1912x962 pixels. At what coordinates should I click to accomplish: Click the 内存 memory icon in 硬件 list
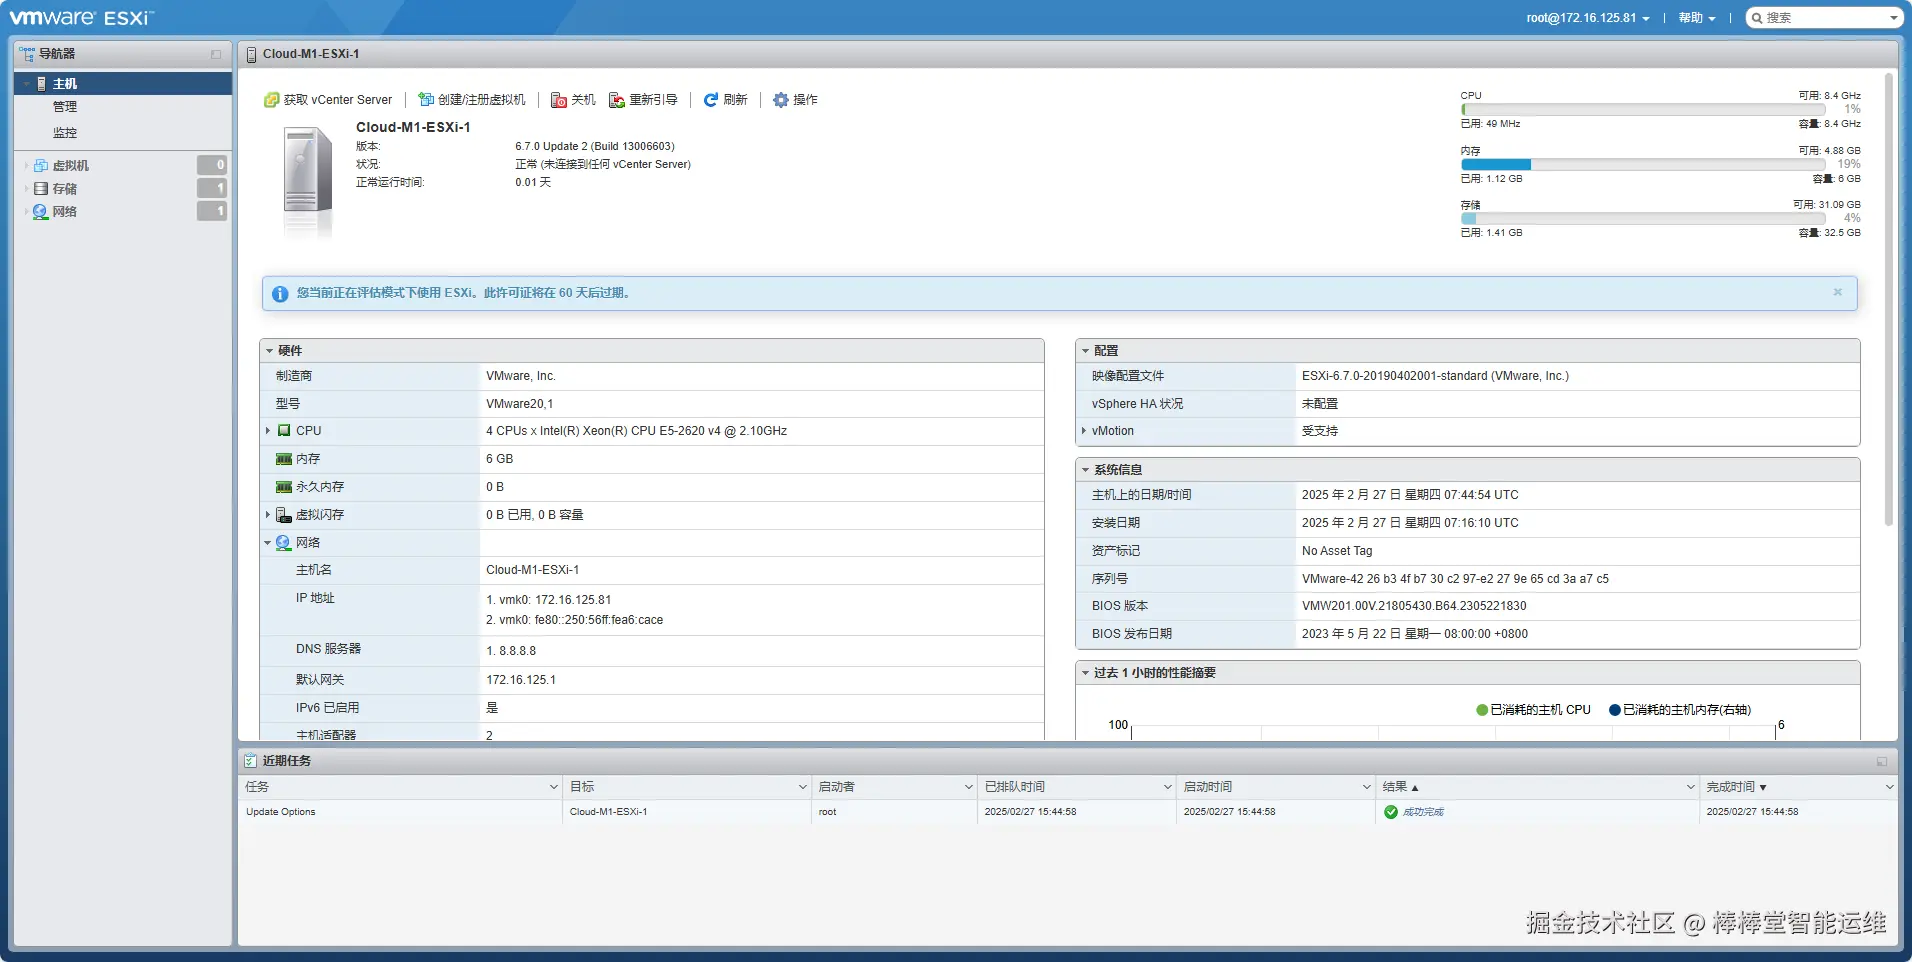(x=284, y=459)
